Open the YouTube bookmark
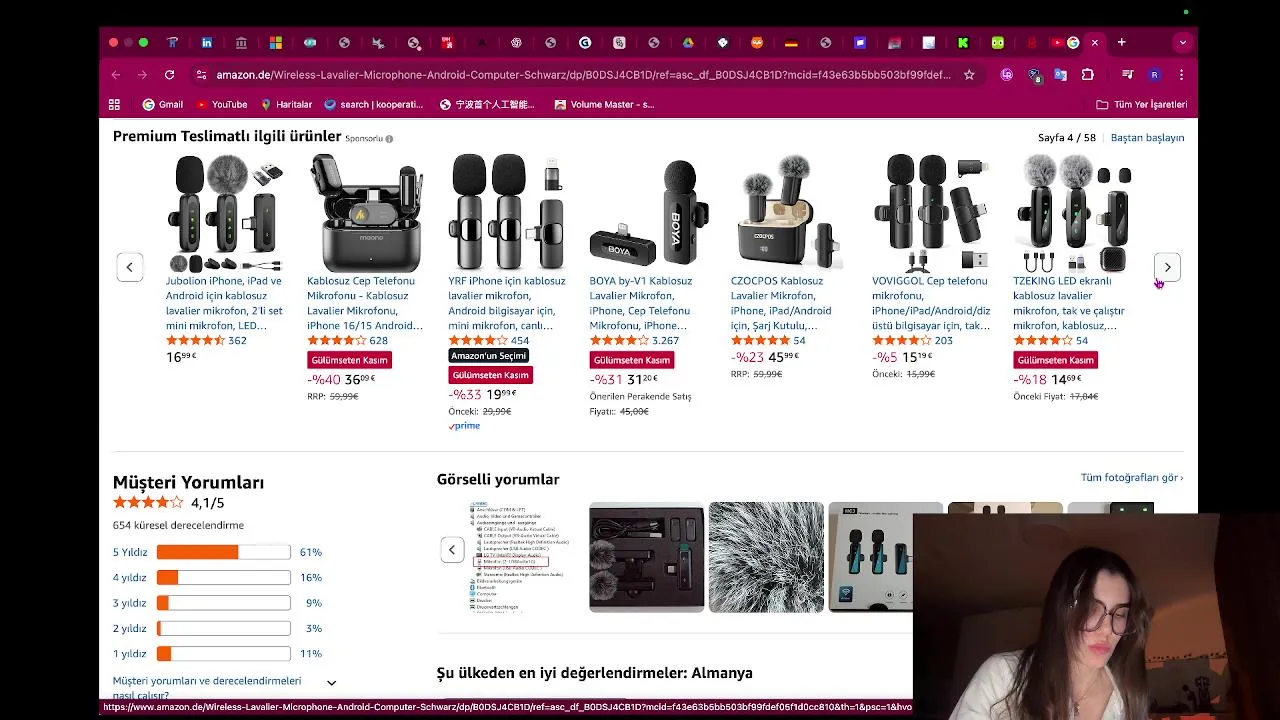 click(221, 104)
